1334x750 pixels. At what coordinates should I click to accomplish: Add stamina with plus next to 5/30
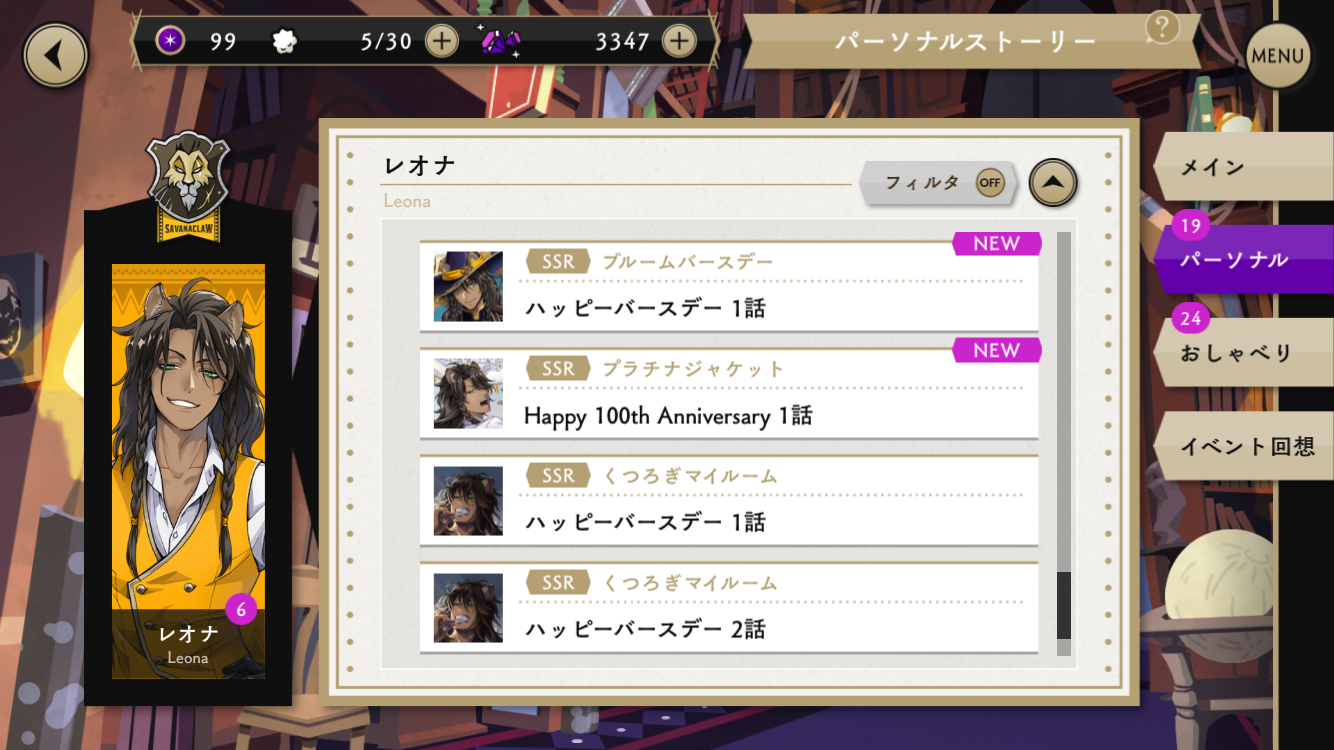click(441, 41)
